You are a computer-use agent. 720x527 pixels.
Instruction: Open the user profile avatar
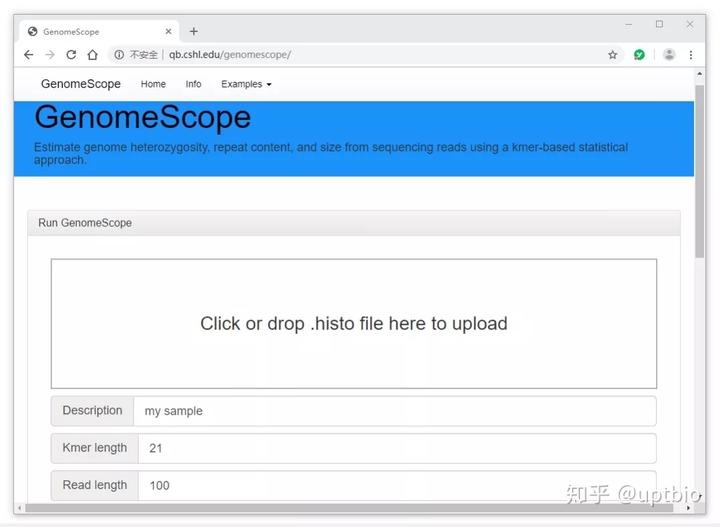(669, 55)
